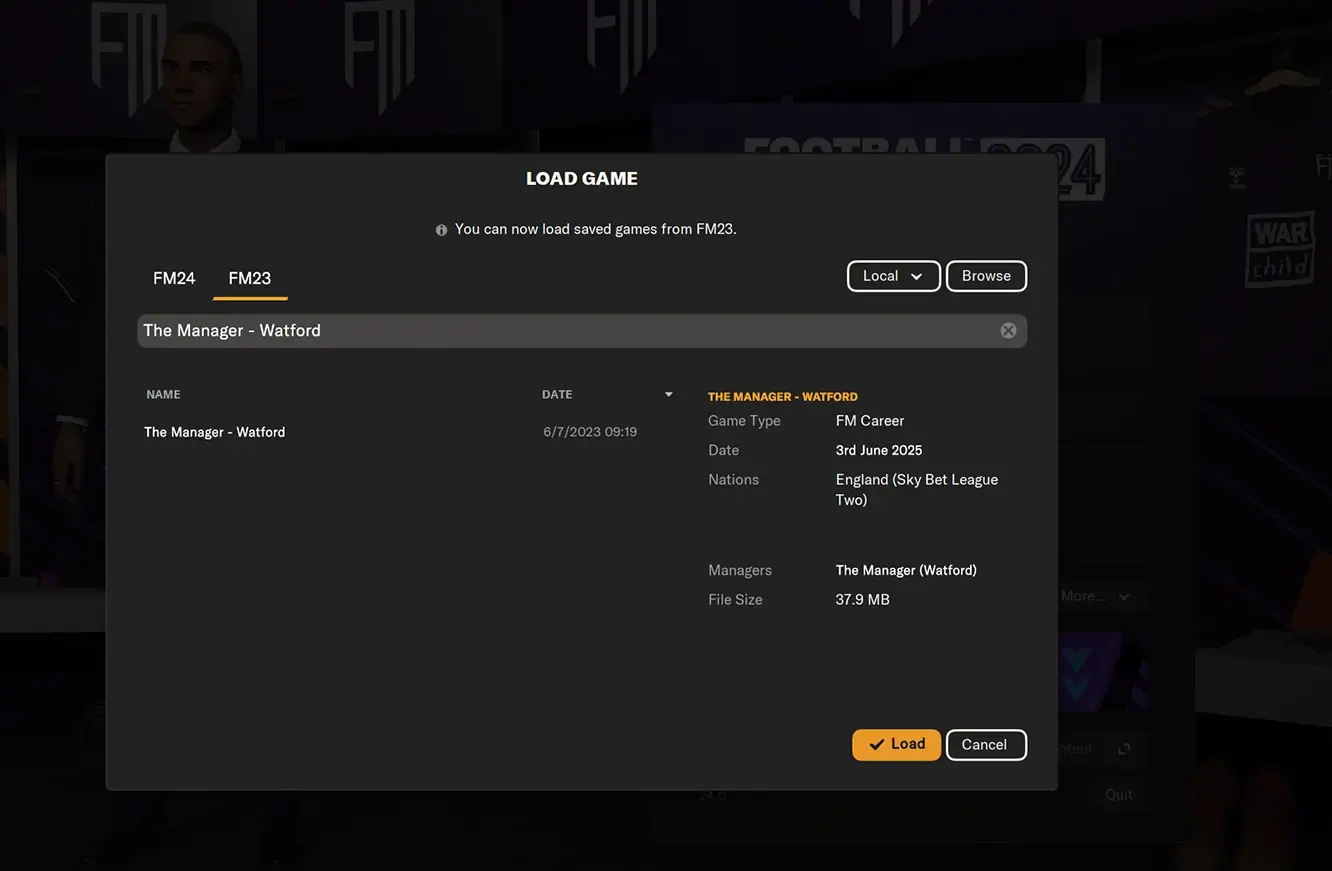This screenshot has width=1332, height=871.
Task: Click 'The Manager (Watford)' managers value
Action: pyautogui.click(x=906, y=570)
